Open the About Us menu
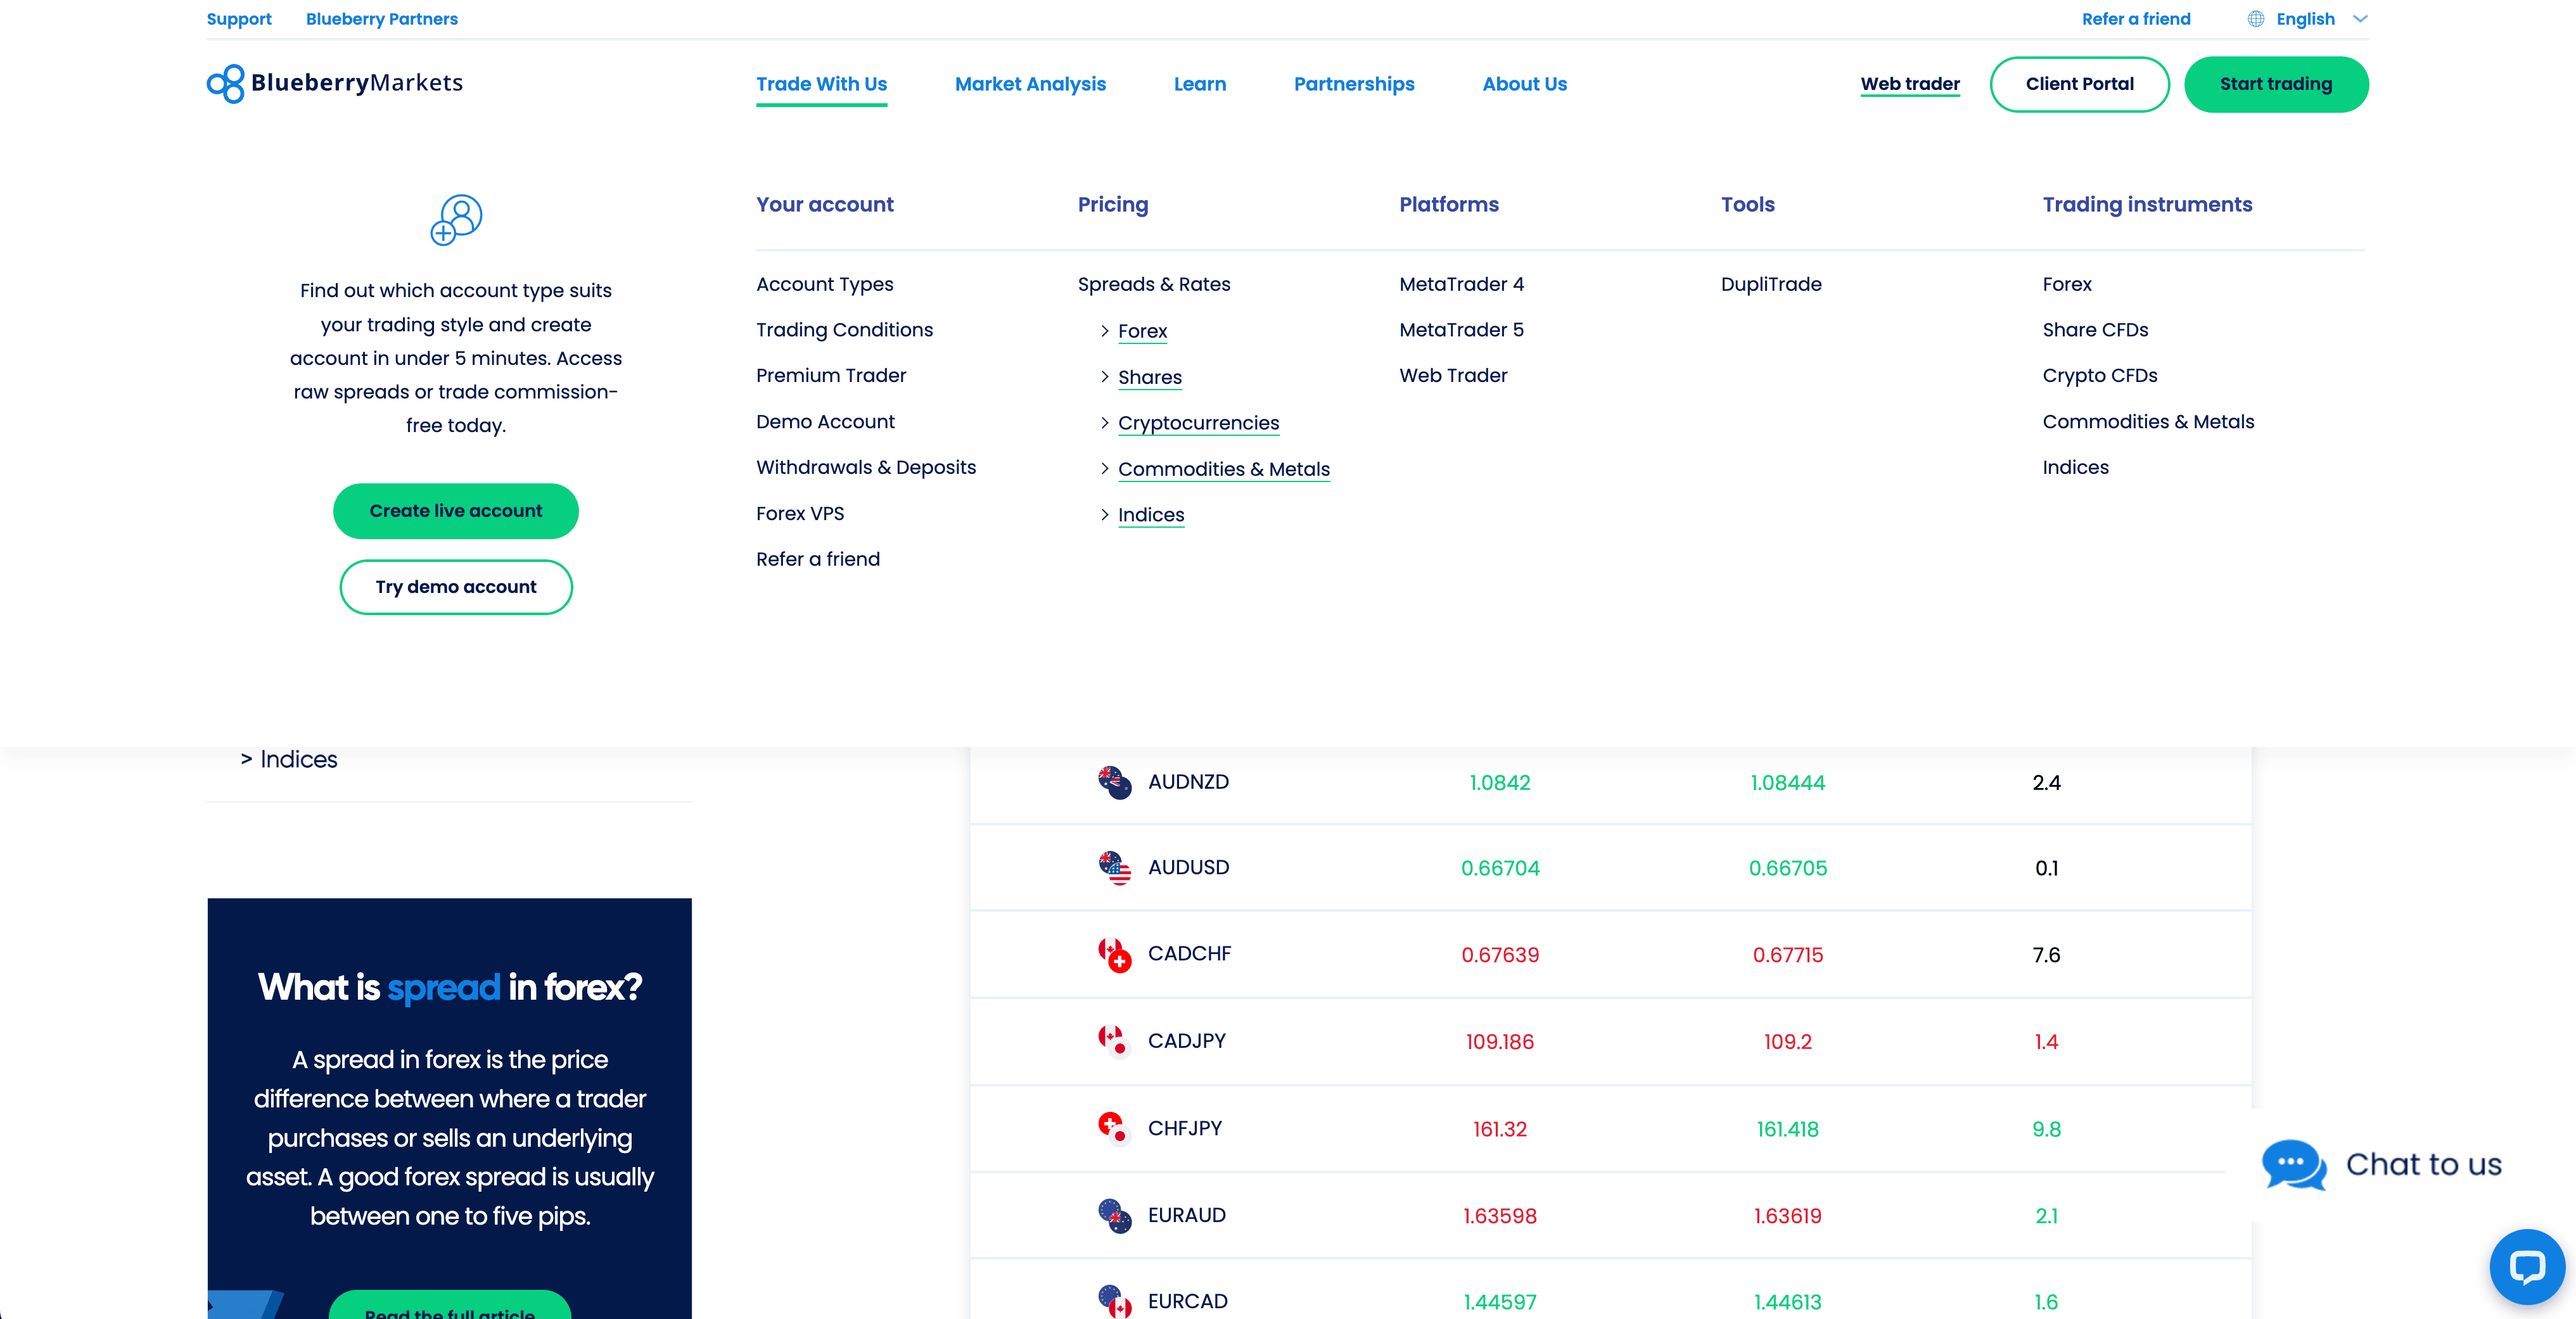 click(x=1524, y=84)
